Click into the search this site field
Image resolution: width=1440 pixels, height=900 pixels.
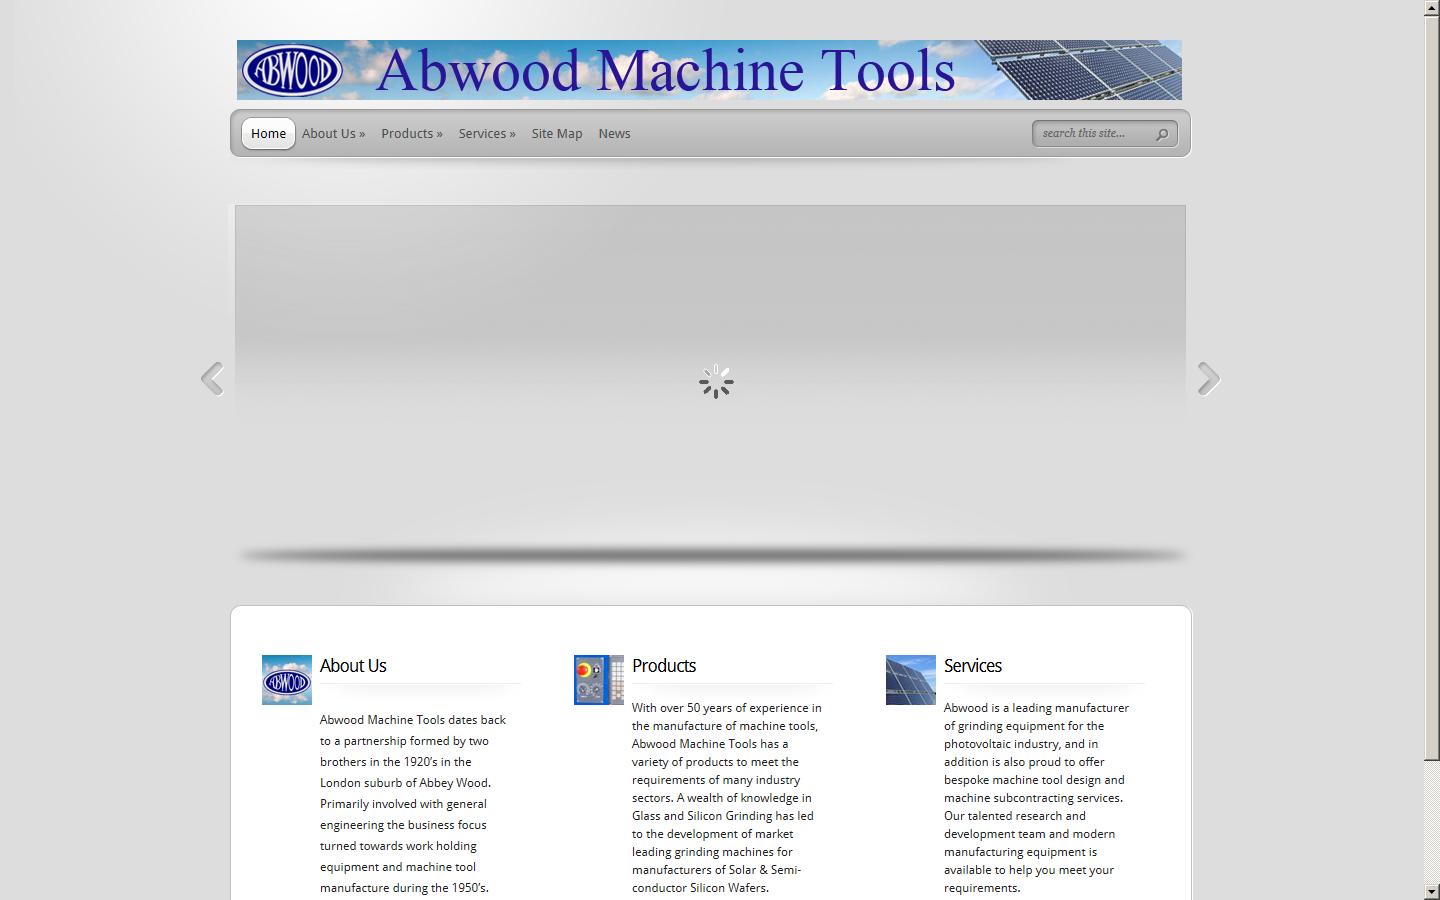click(1092, 134)
